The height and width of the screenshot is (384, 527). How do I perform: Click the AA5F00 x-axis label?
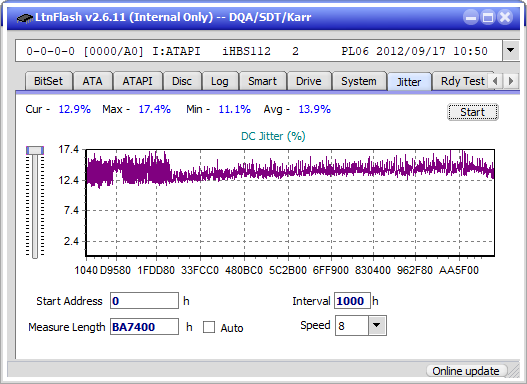459,270
